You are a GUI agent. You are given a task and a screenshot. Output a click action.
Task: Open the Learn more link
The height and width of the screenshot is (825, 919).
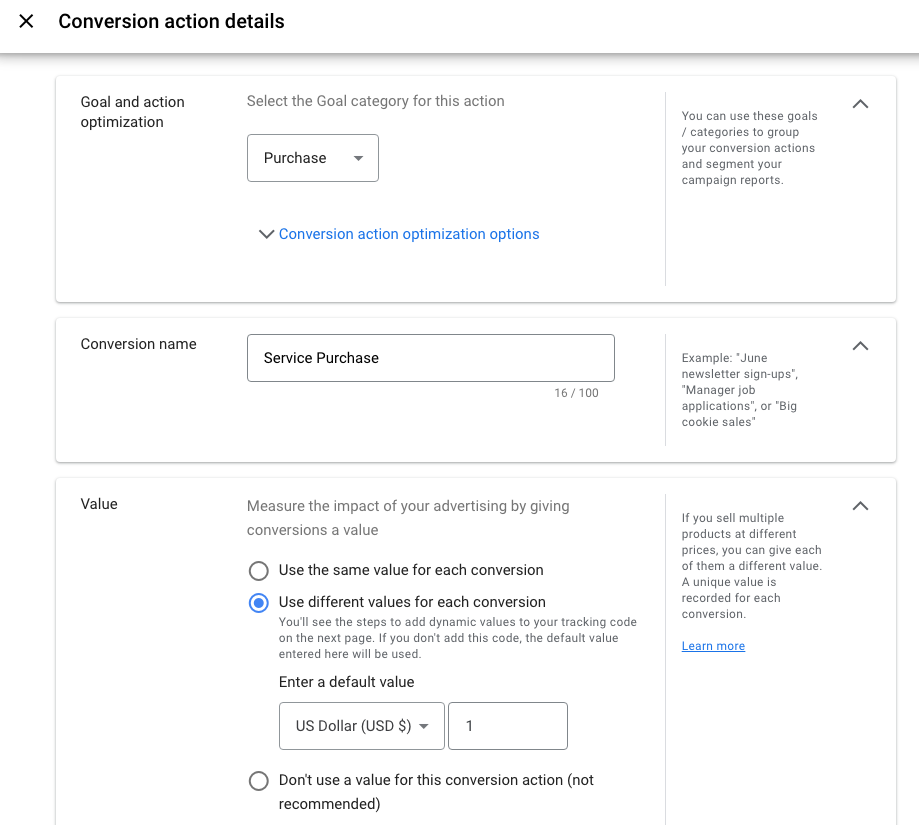pos(713,646)
